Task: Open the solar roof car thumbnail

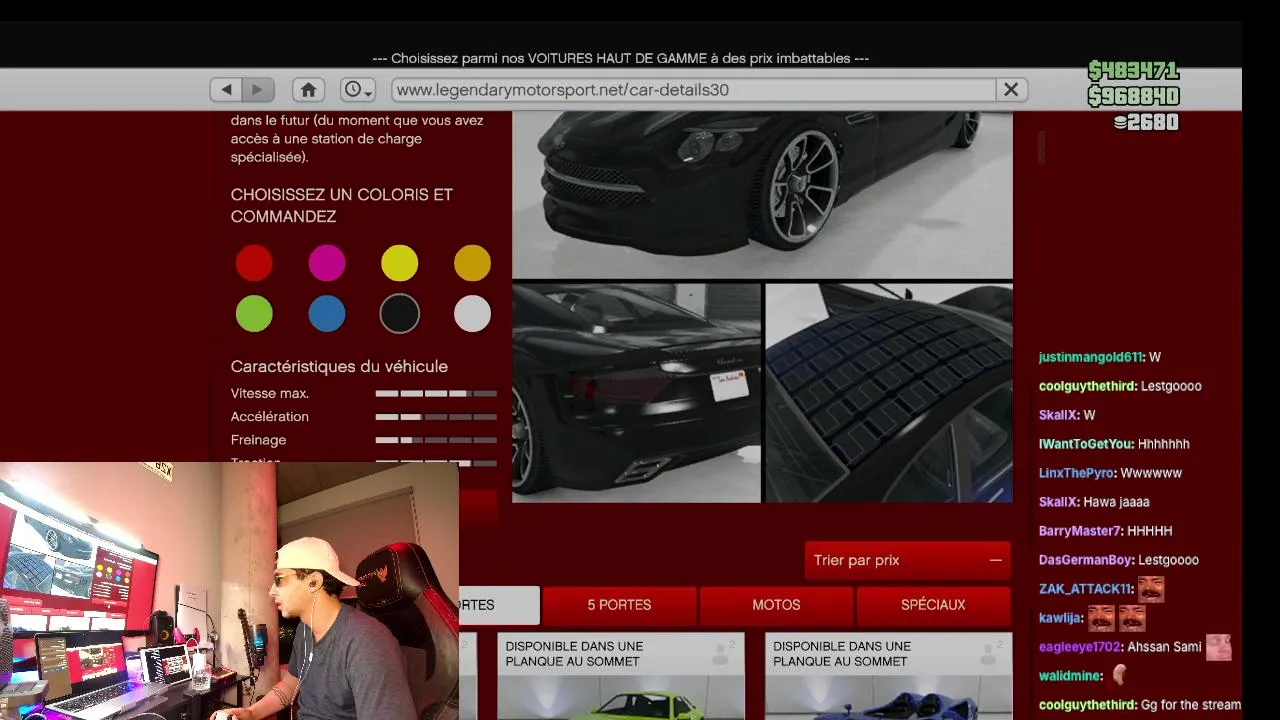Action: click(889, 393)
